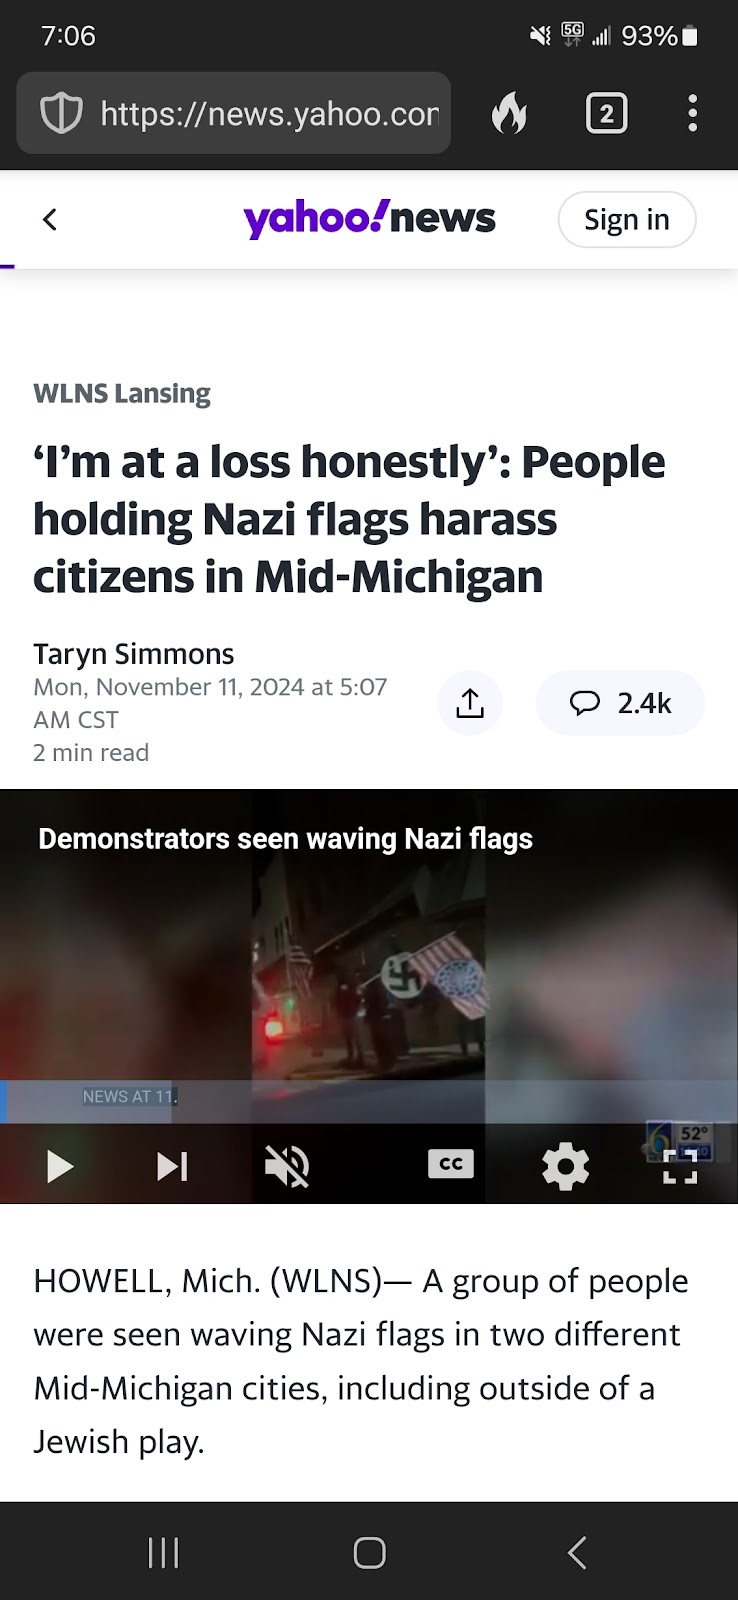Tap the Android home button

point(369,1552)
